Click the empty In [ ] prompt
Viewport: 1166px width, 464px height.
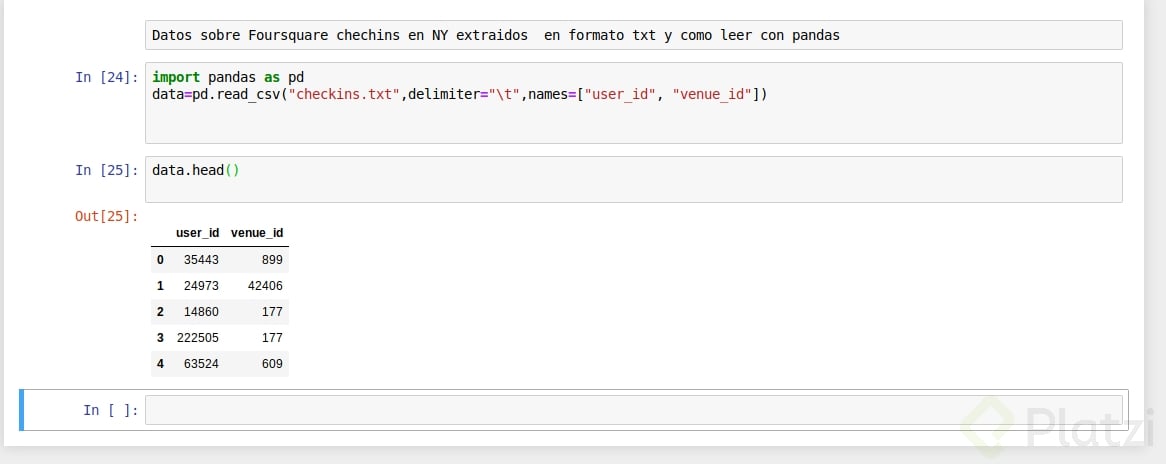111,410
